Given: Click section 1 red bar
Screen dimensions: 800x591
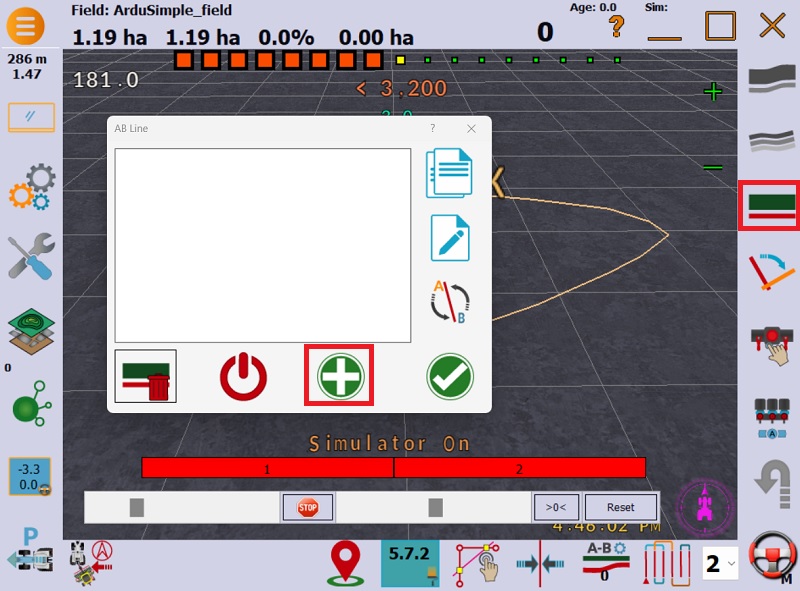Looking at the screenshot, I should tap(267, 468).
